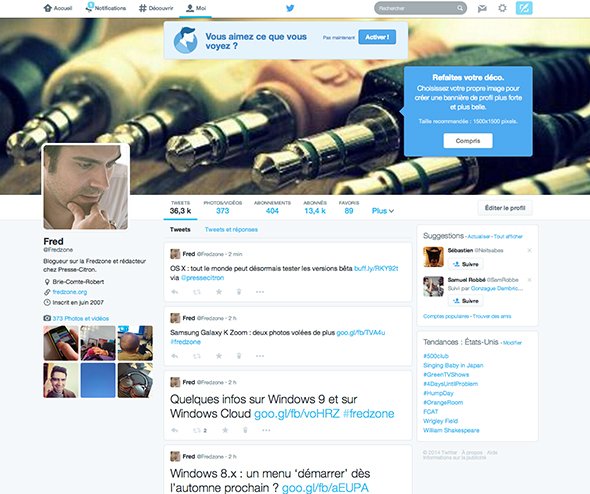Screen dimensions: 590x494
Task: Click Éditer le profil button
Action: (505, 208)
